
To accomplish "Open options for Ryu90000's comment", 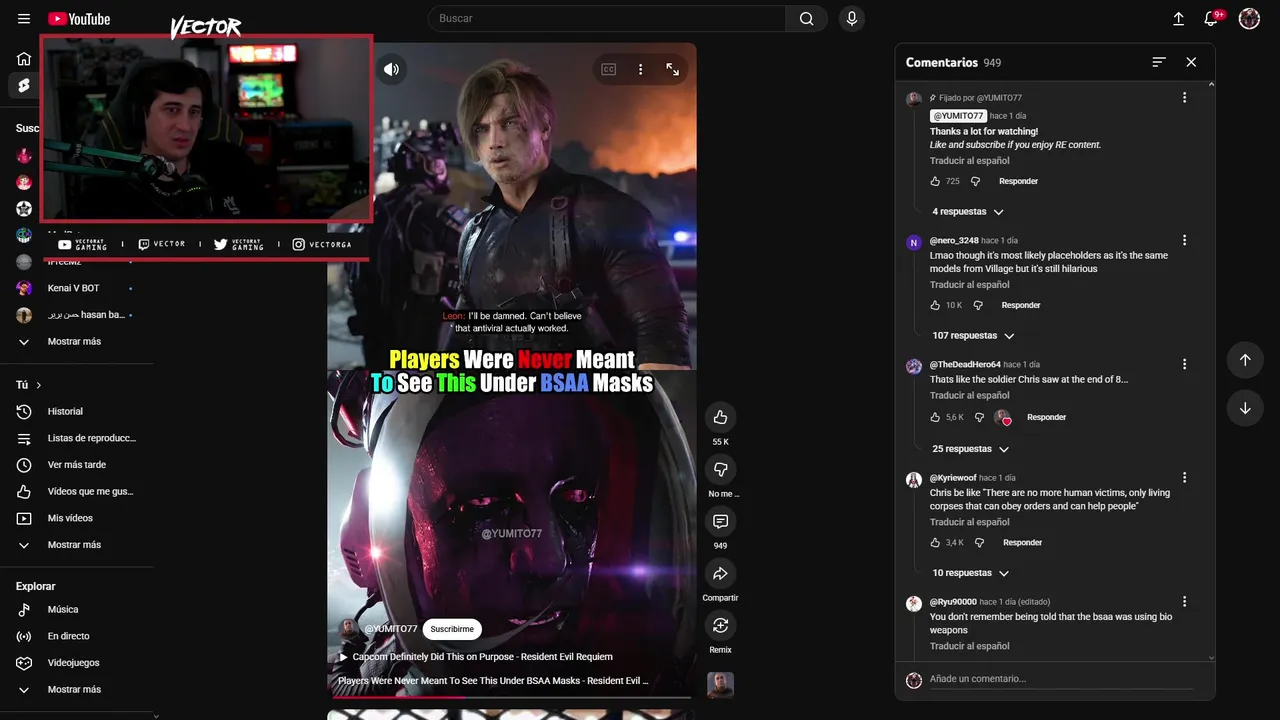I will [x=1184, y=601].
